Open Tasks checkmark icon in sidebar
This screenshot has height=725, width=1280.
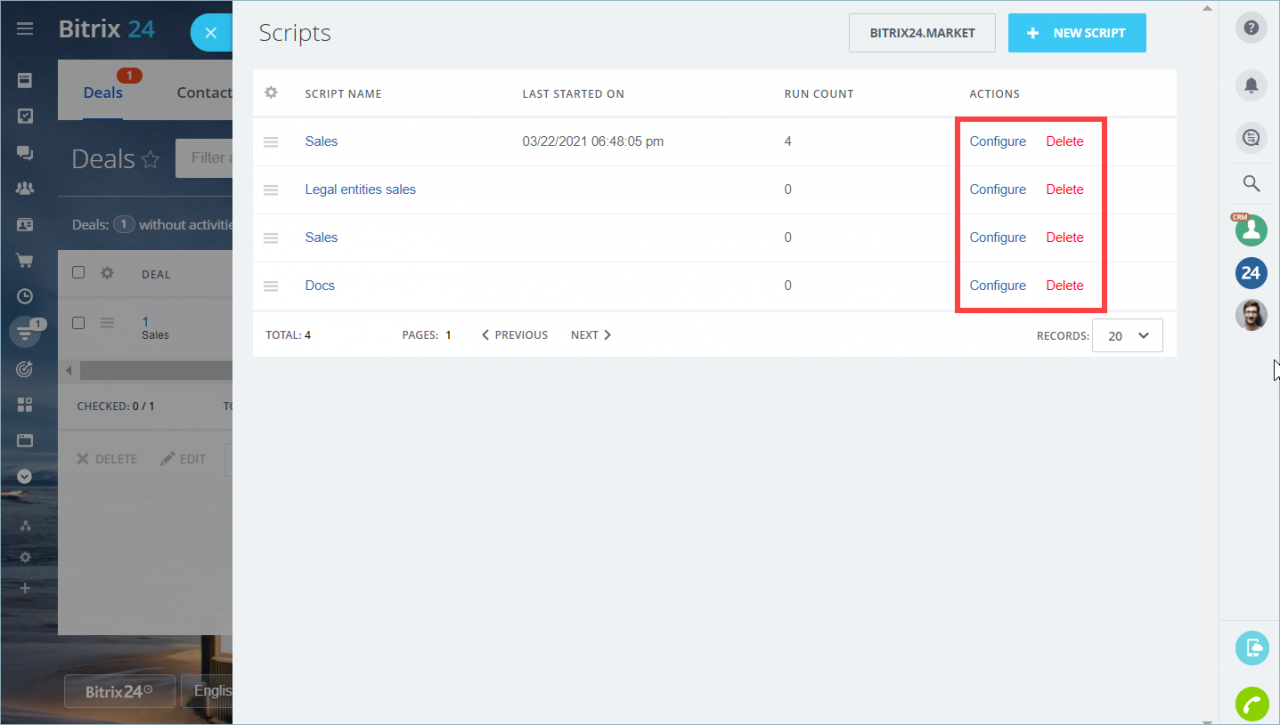coord(25,116)
